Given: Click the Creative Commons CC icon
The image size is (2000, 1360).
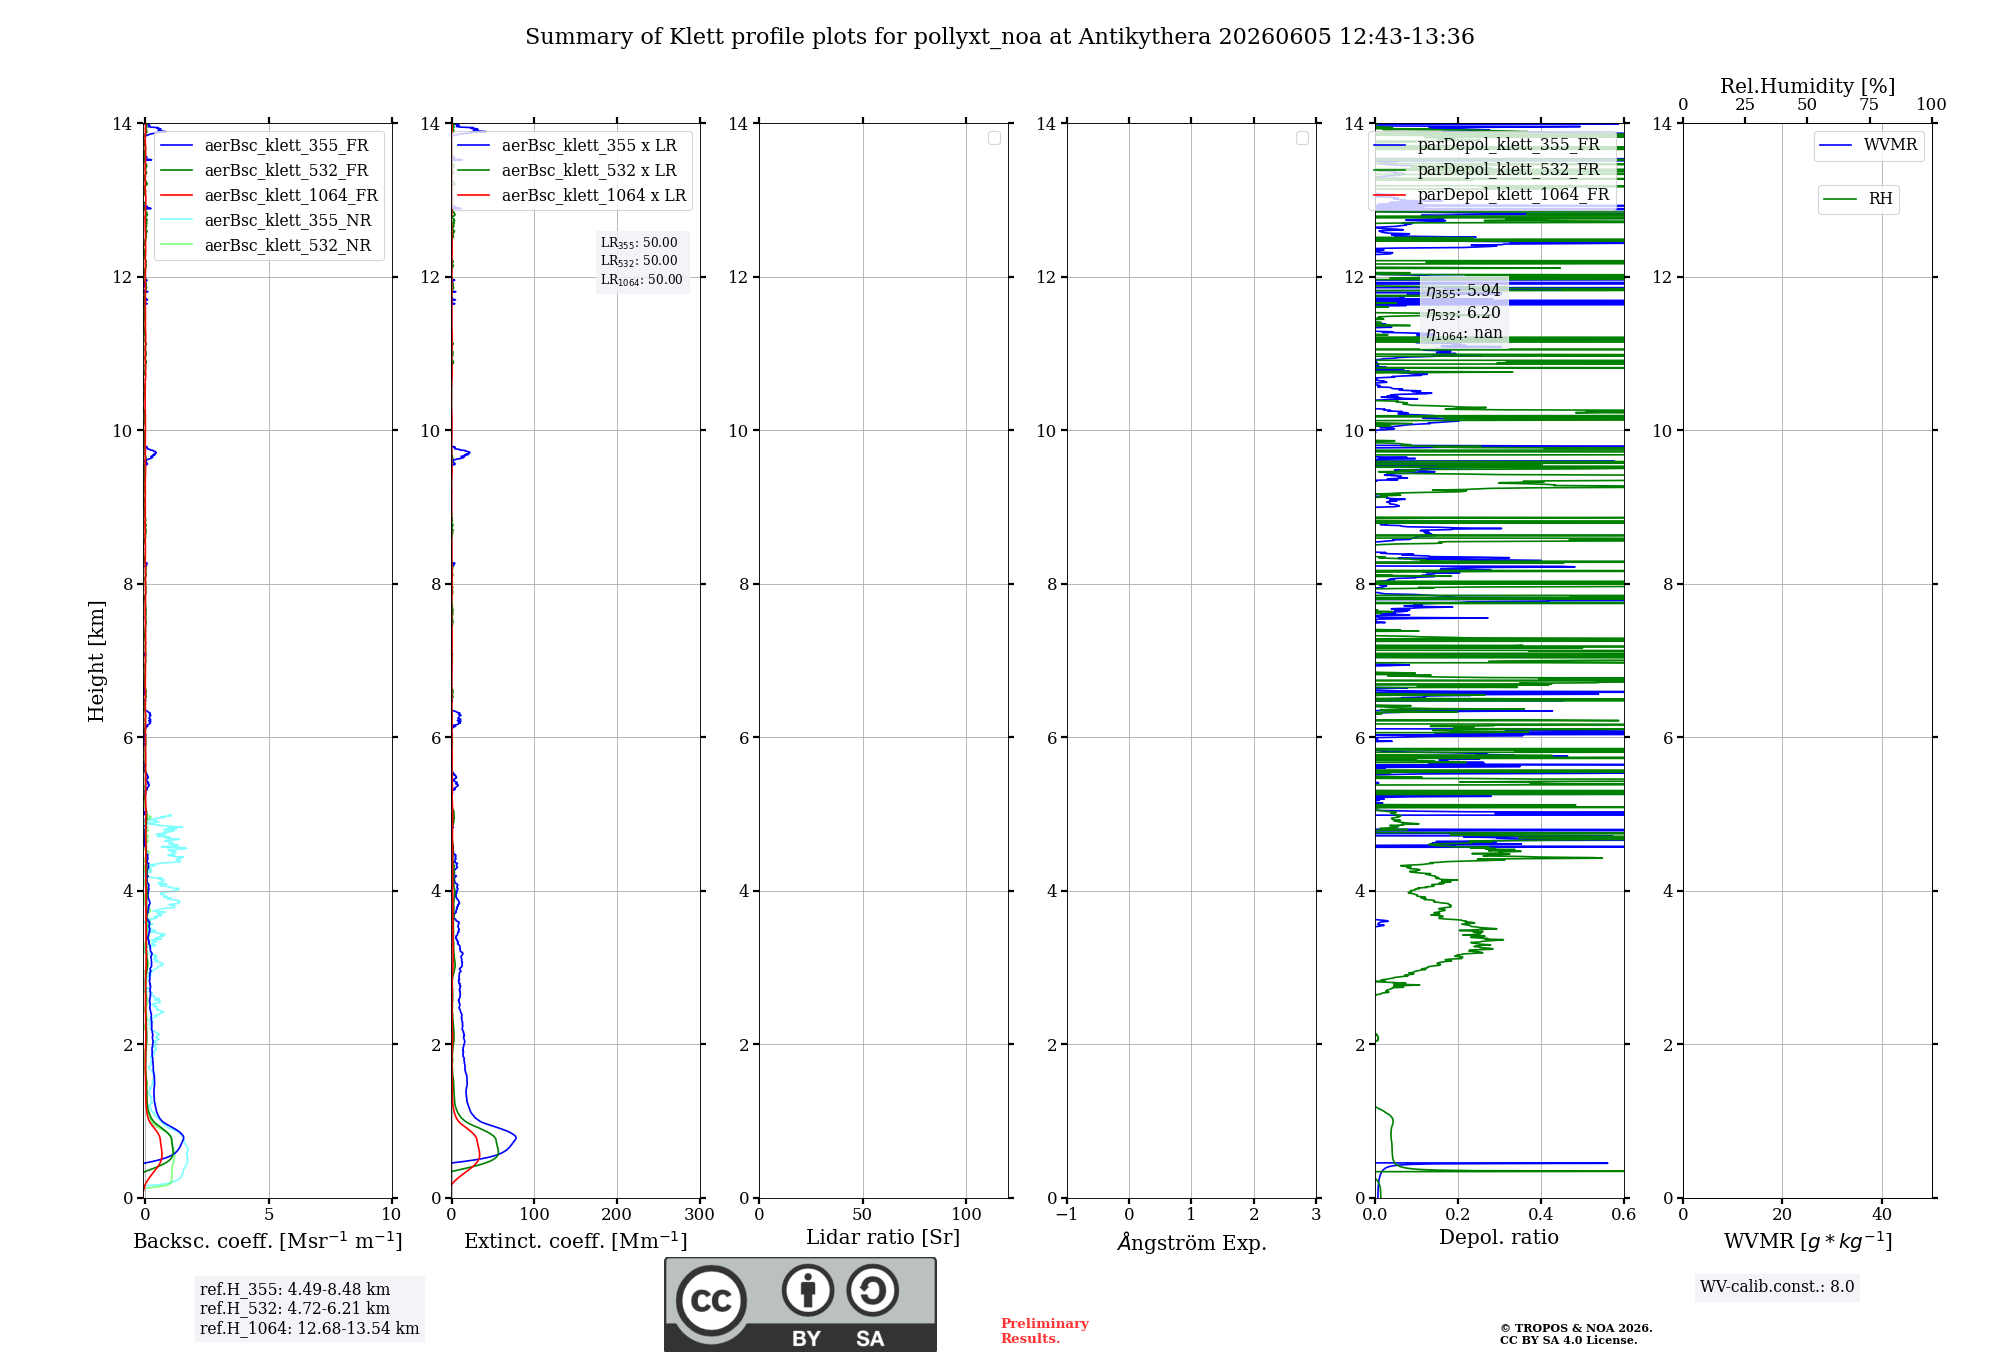Looking at the screenshot, I should [711, 1300].
